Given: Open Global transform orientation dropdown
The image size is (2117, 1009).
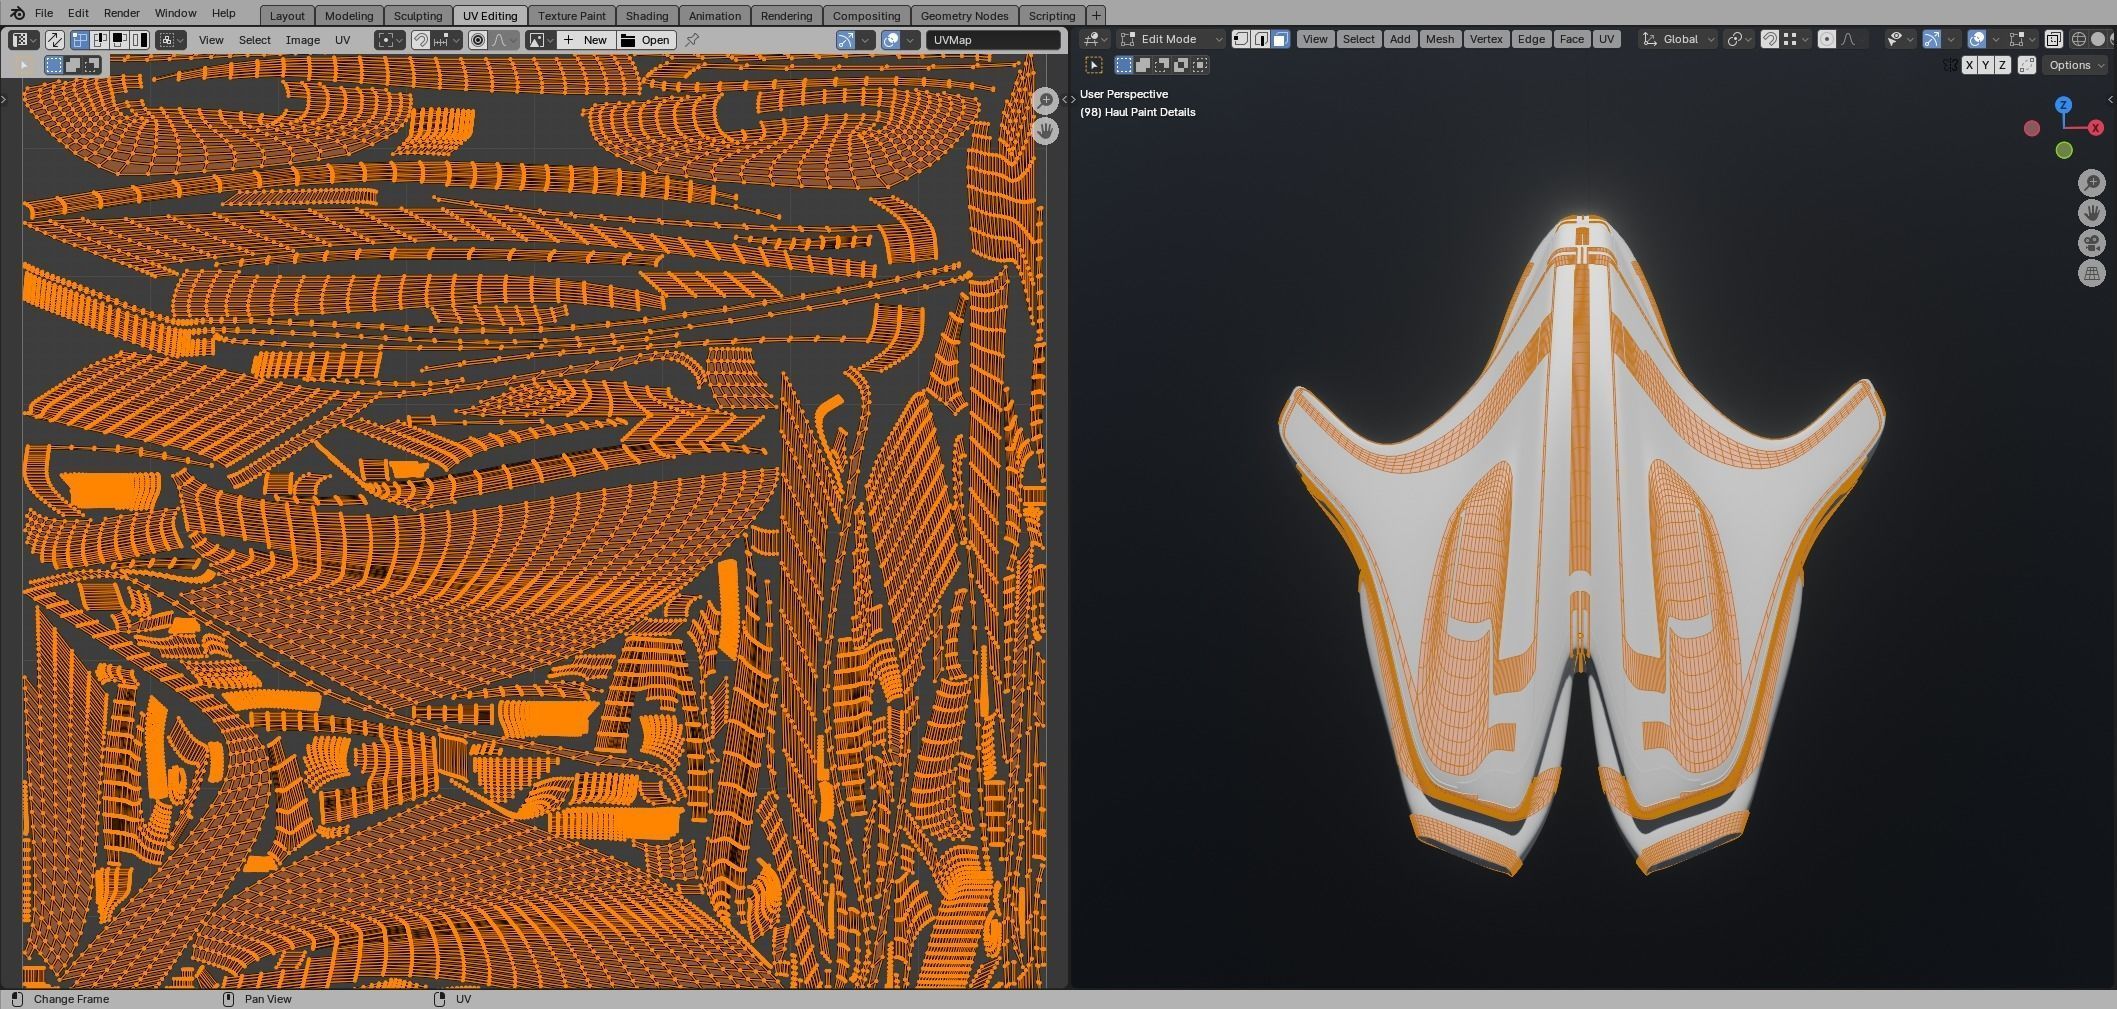Looking at the screenshot, I should pos(1678,39).
